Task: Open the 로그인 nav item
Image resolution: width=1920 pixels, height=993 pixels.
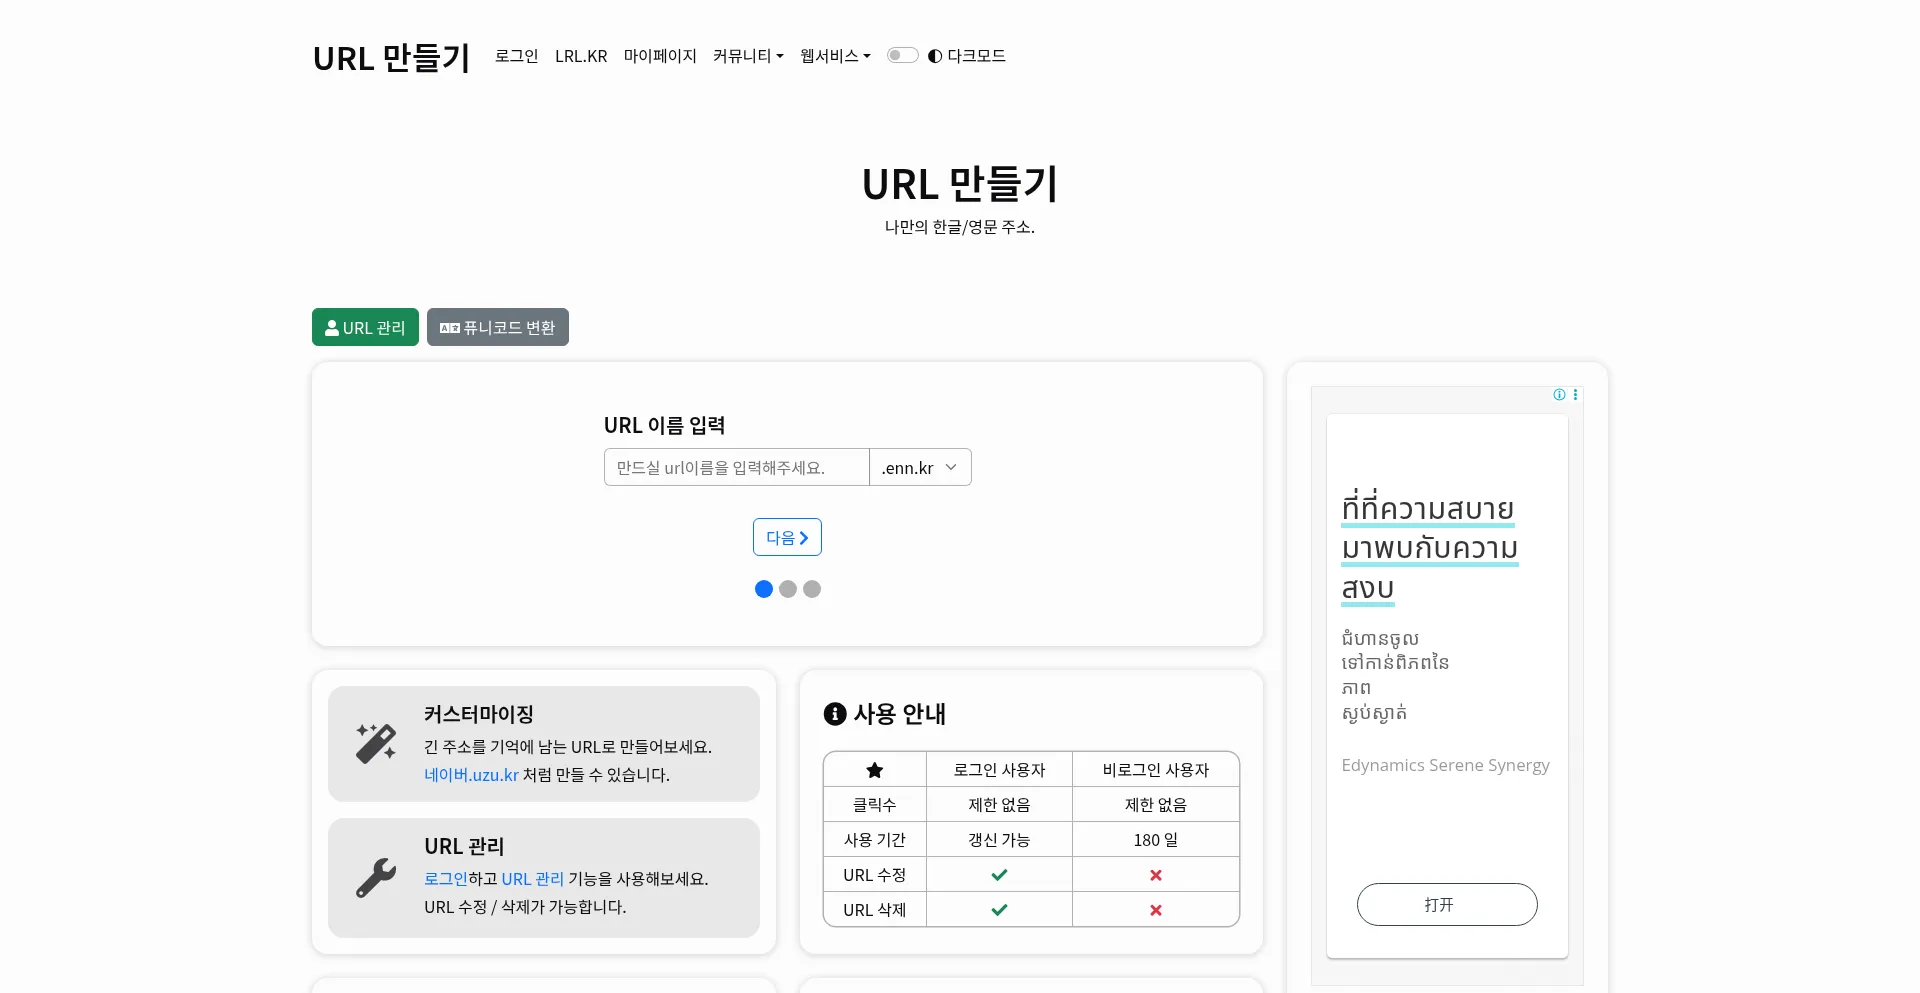Action: click(x=517, y=56)
